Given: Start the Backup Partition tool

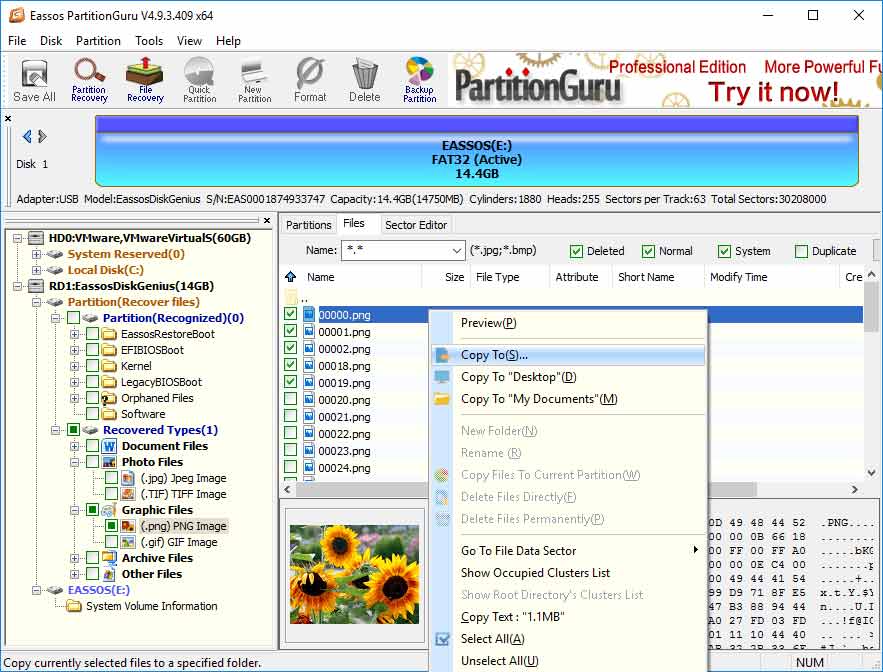Looking at the screenshot, I should (419, 80).
